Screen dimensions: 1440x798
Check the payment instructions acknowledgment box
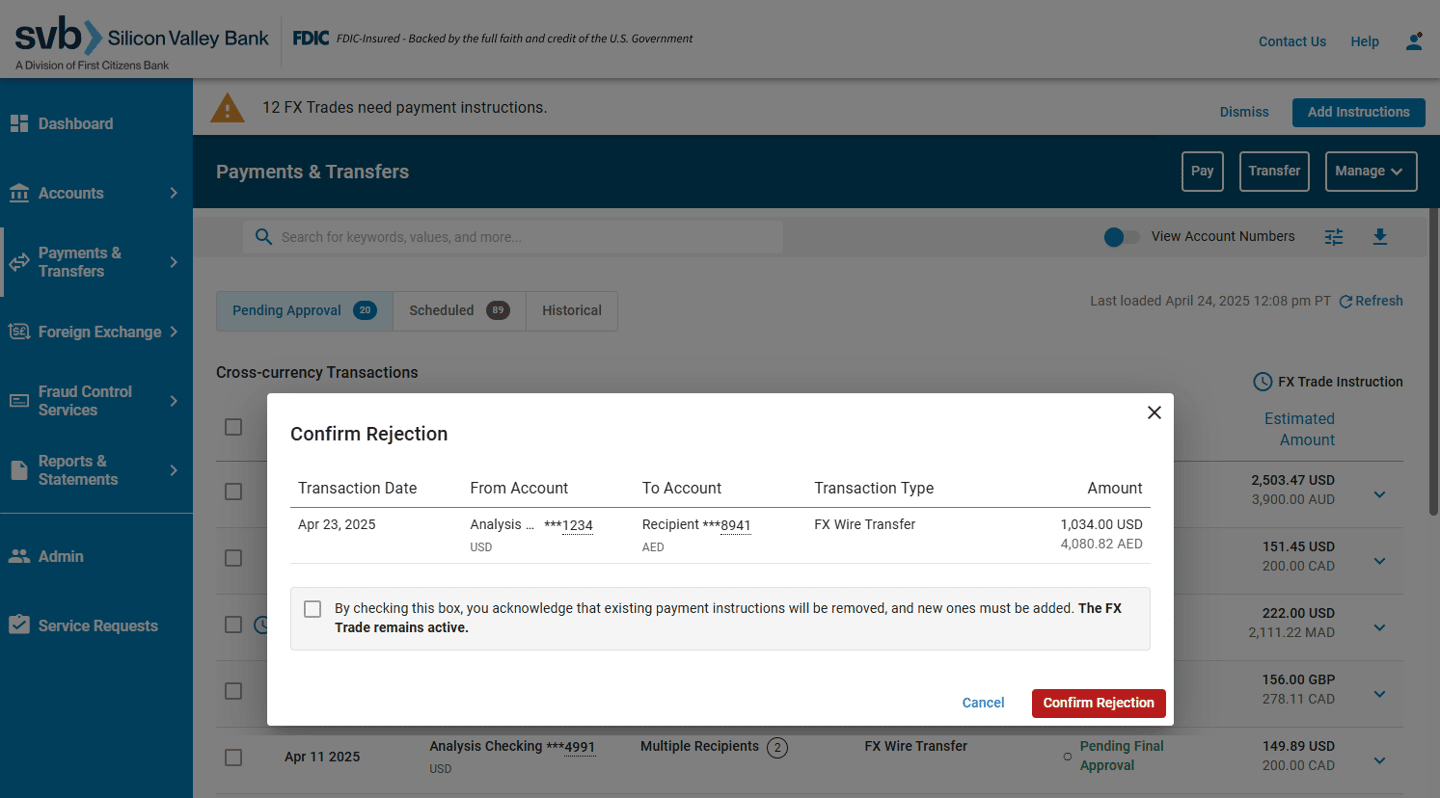[x=312, y=608]
